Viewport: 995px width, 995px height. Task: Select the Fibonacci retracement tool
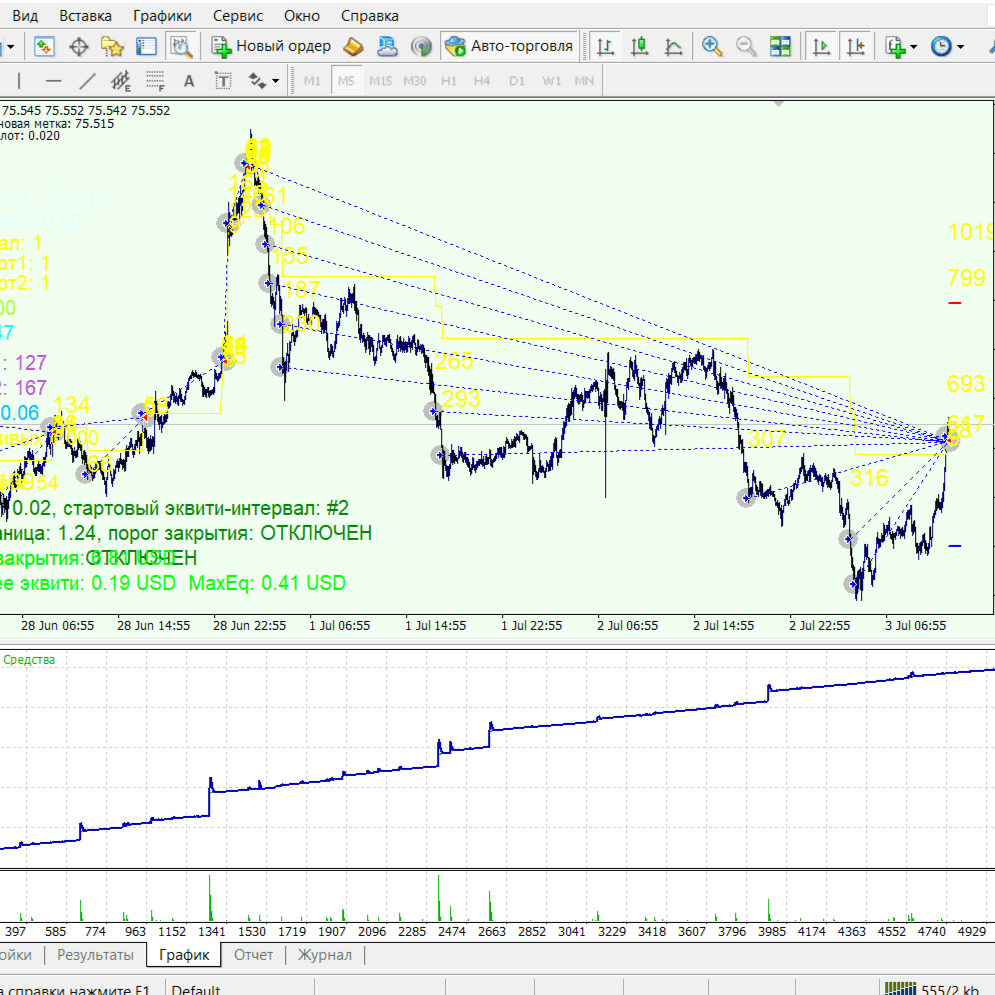(x=154, y=81)
